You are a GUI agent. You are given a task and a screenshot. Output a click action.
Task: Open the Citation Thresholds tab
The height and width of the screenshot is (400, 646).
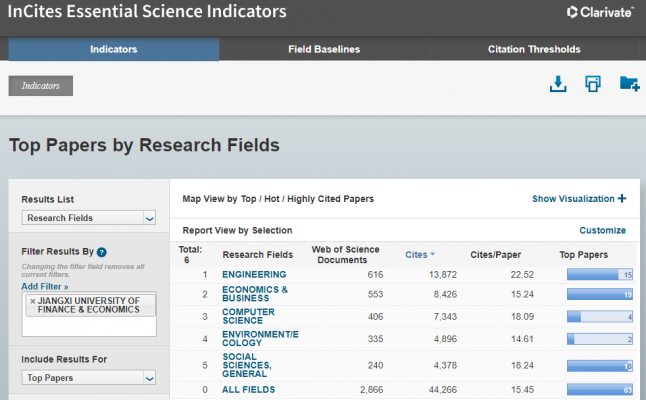click(x=534, y=49)
